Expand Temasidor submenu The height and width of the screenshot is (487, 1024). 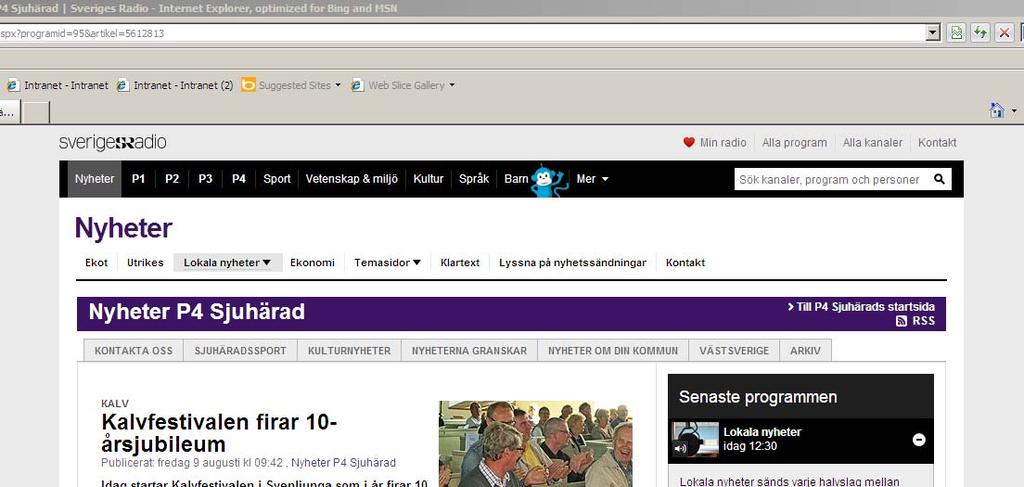tap(387, 262)
